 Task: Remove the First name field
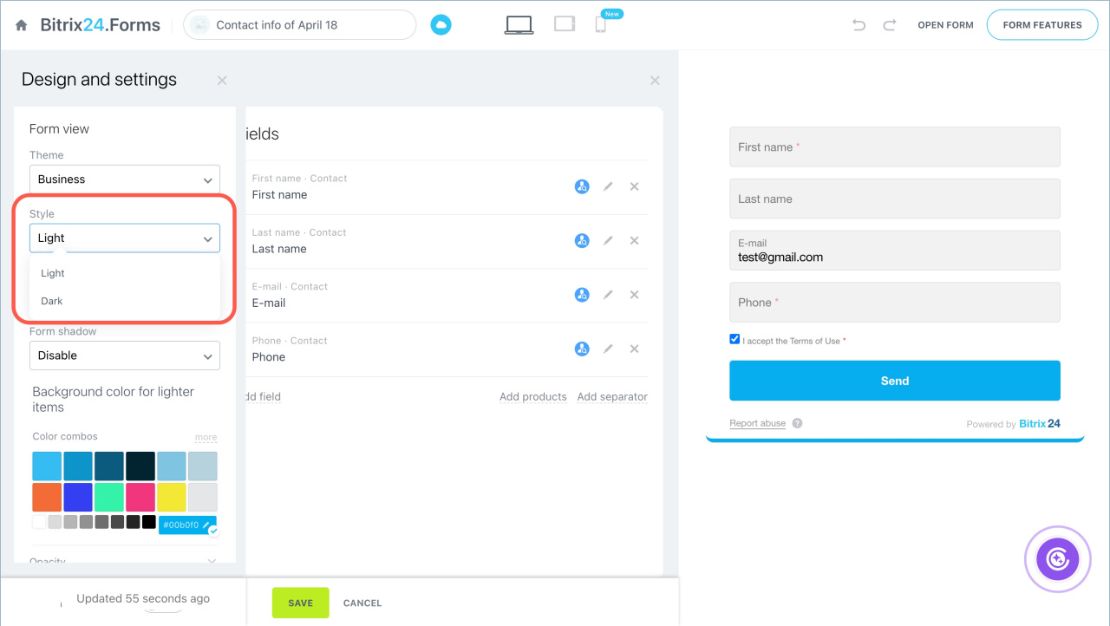coord(634,186)
